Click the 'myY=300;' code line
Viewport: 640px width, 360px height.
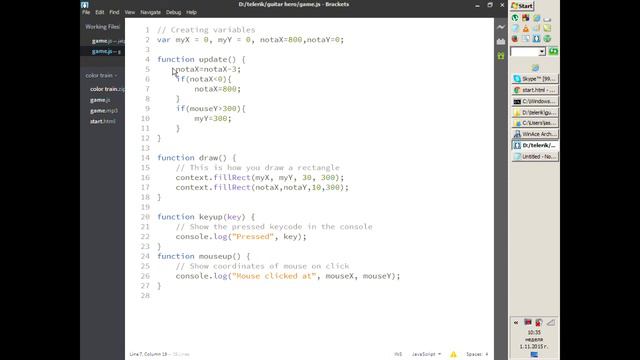(213, 118)
